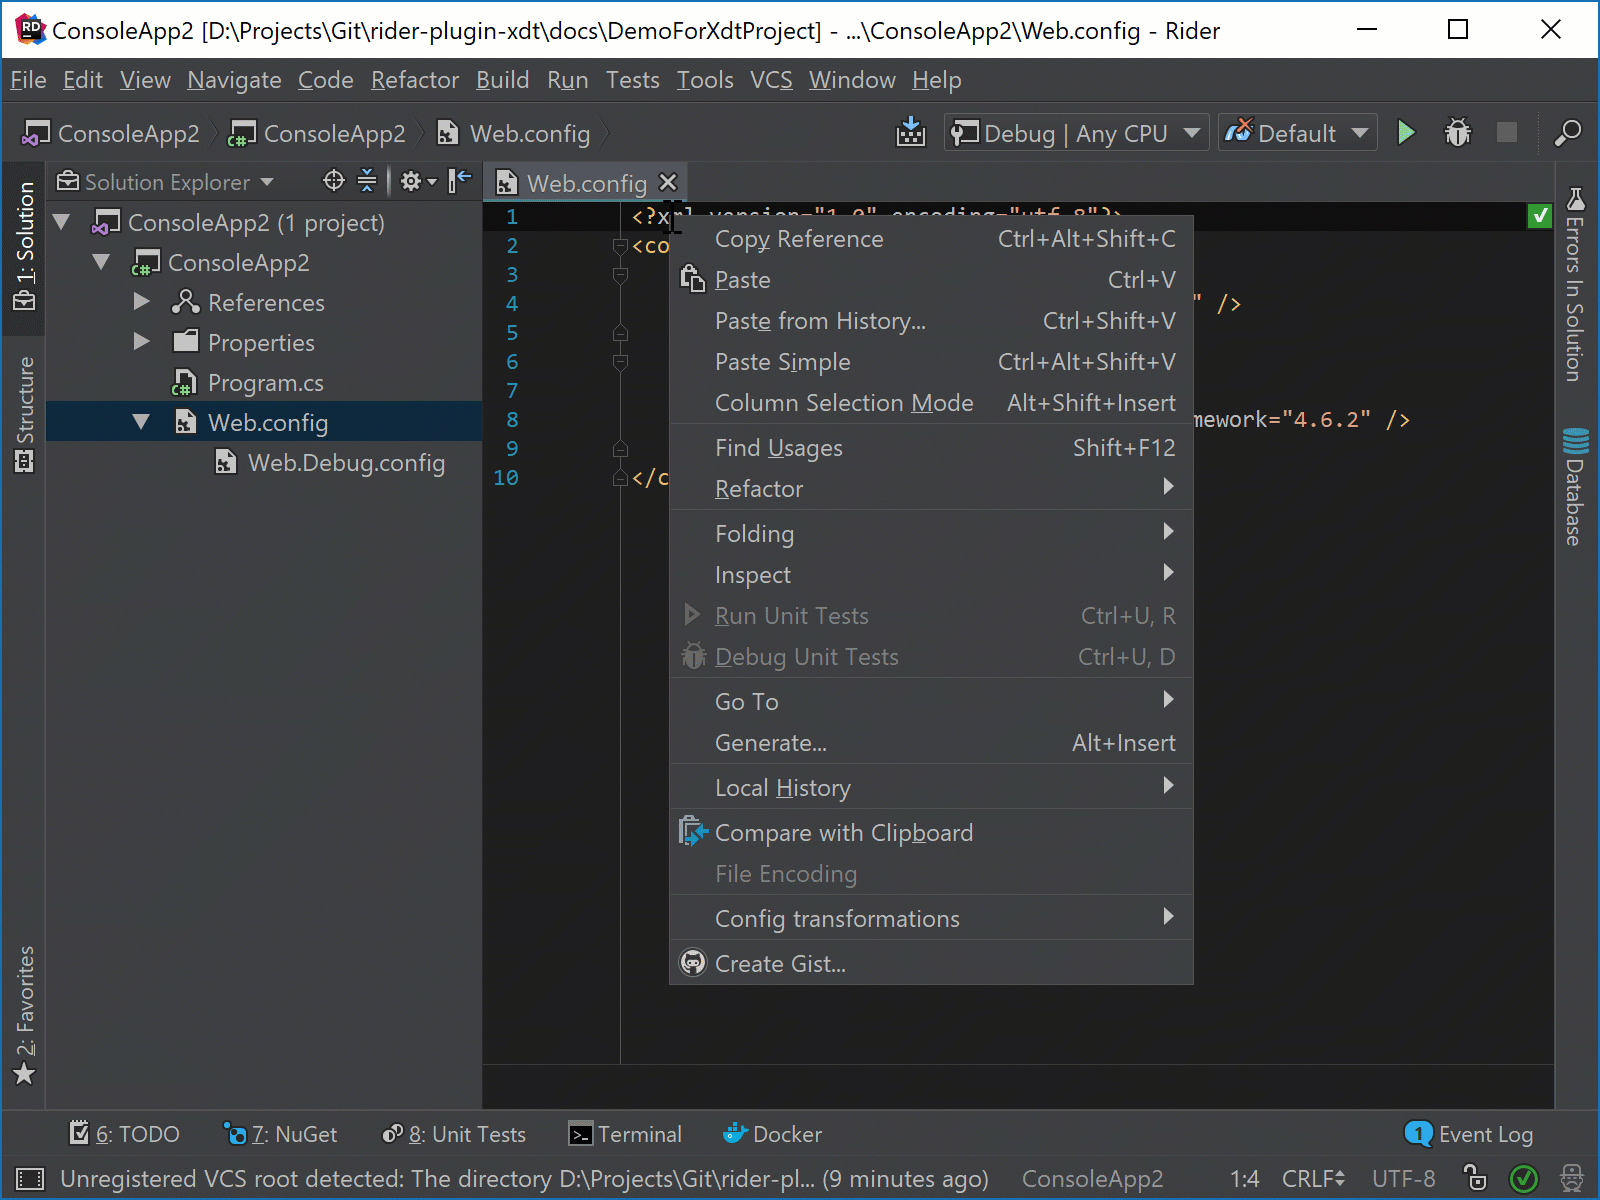Run the ConsoleApp2 project
This screenshot has width=1600, height=1200.
1406,132
